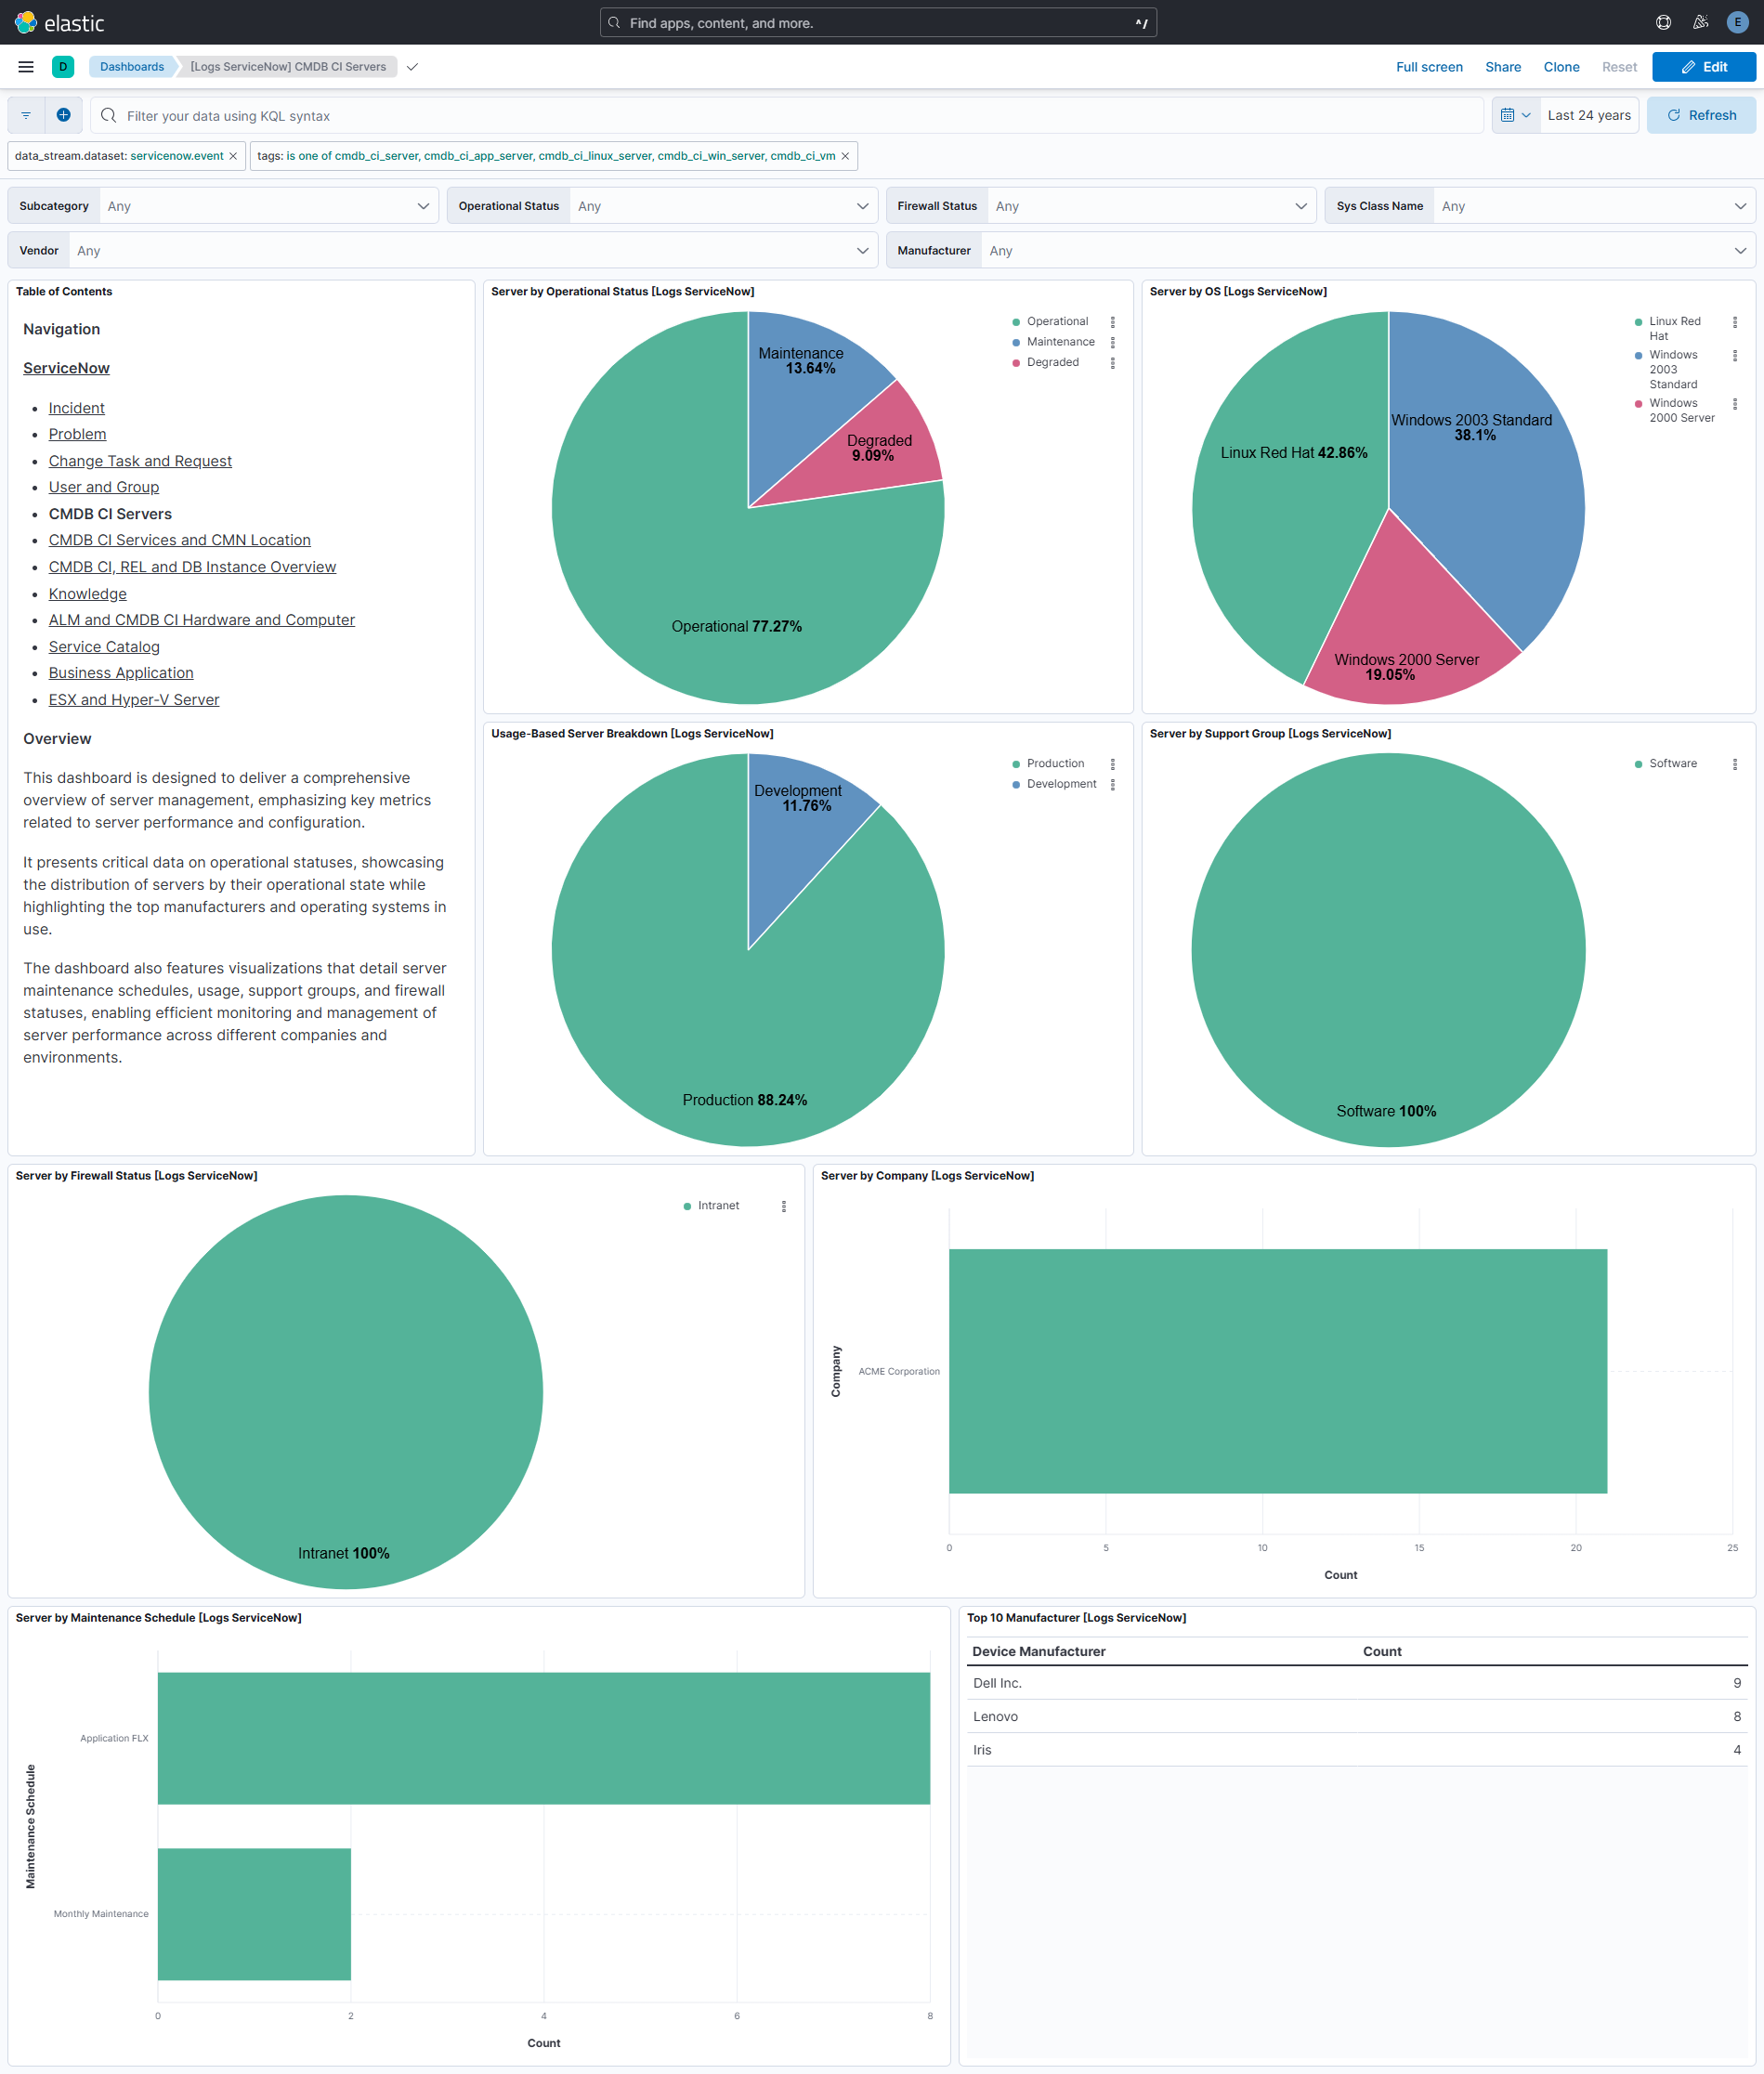Follow the Incident navigation link
The image size is (1764, 2074).
tap(76, 407)
